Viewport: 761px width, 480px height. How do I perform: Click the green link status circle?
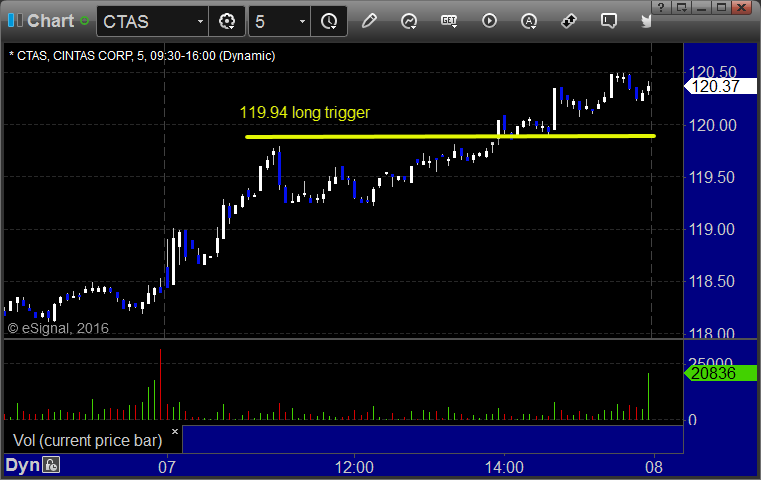[x=84, y=21]
